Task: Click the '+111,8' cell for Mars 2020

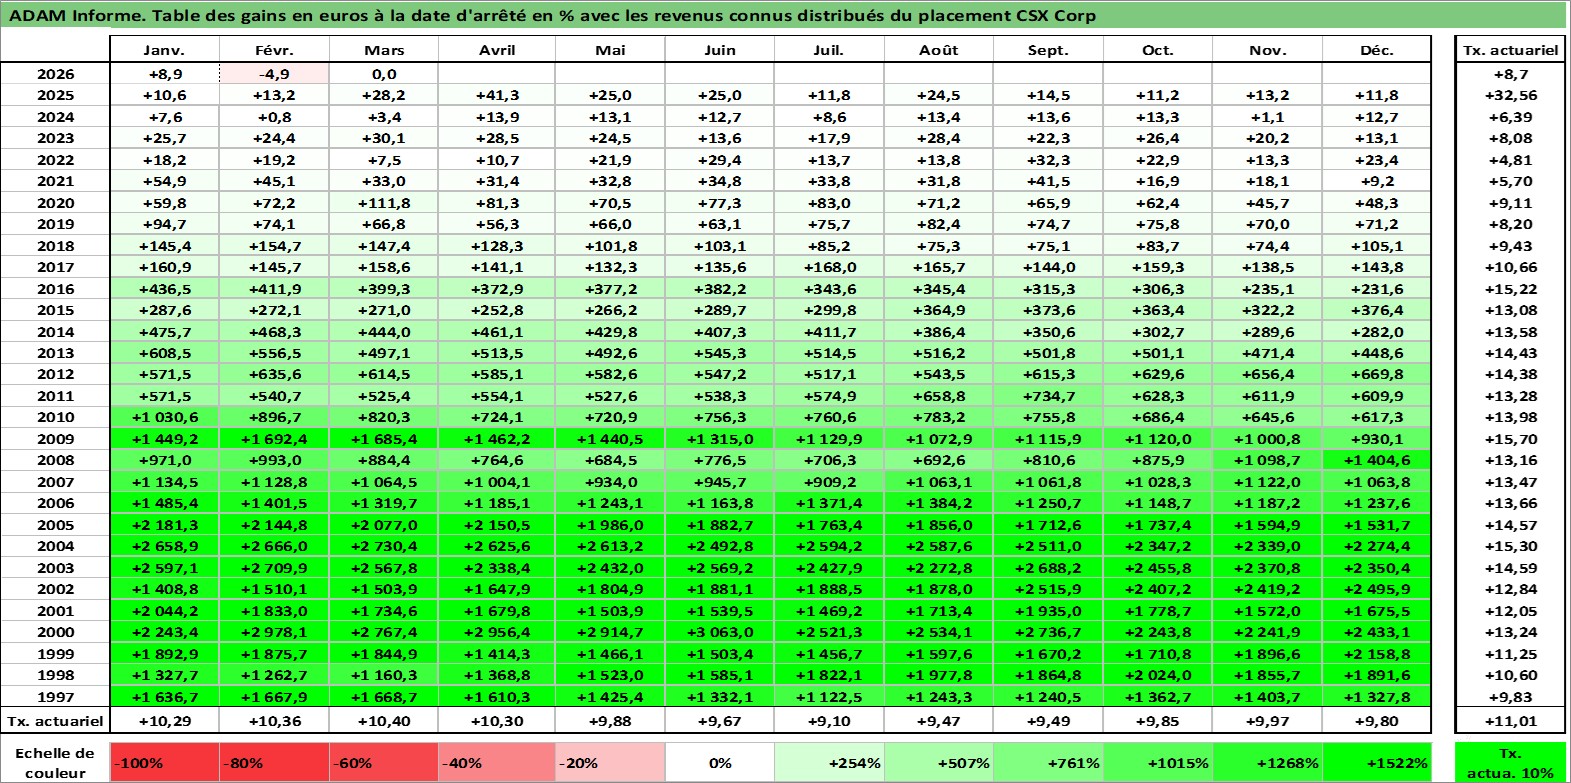Action: point(384,203)
